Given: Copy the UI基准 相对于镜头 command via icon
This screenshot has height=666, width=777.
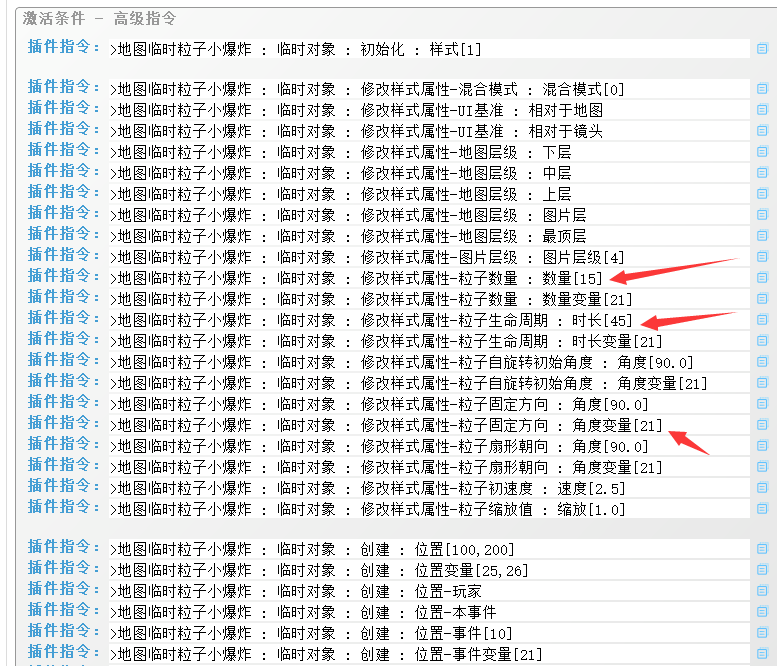Looking at the screenshot, I should (762, 131).
